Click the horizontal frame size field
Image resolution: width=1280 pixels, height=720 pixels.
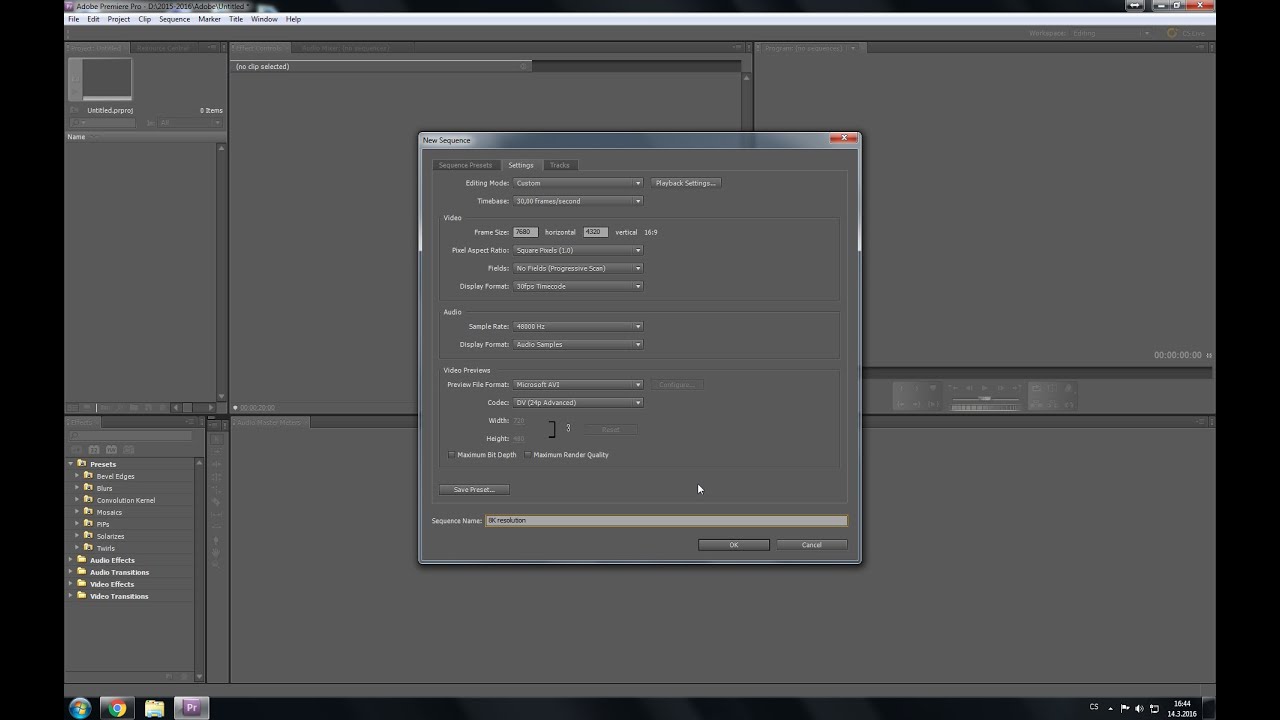(x=525, y=232)
